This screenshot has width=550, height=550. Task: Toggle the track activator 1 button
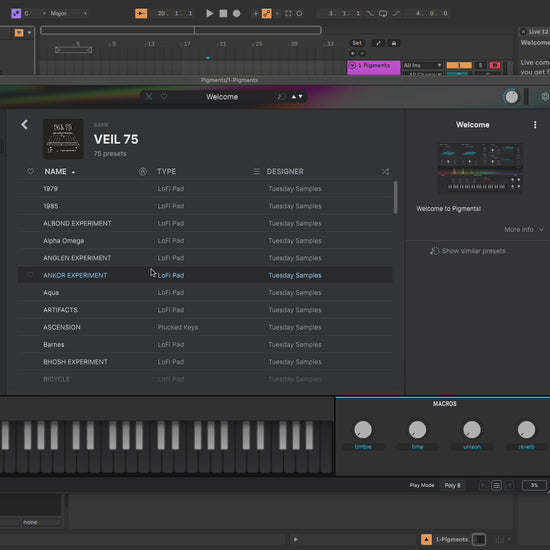click(x=459, y=65)
